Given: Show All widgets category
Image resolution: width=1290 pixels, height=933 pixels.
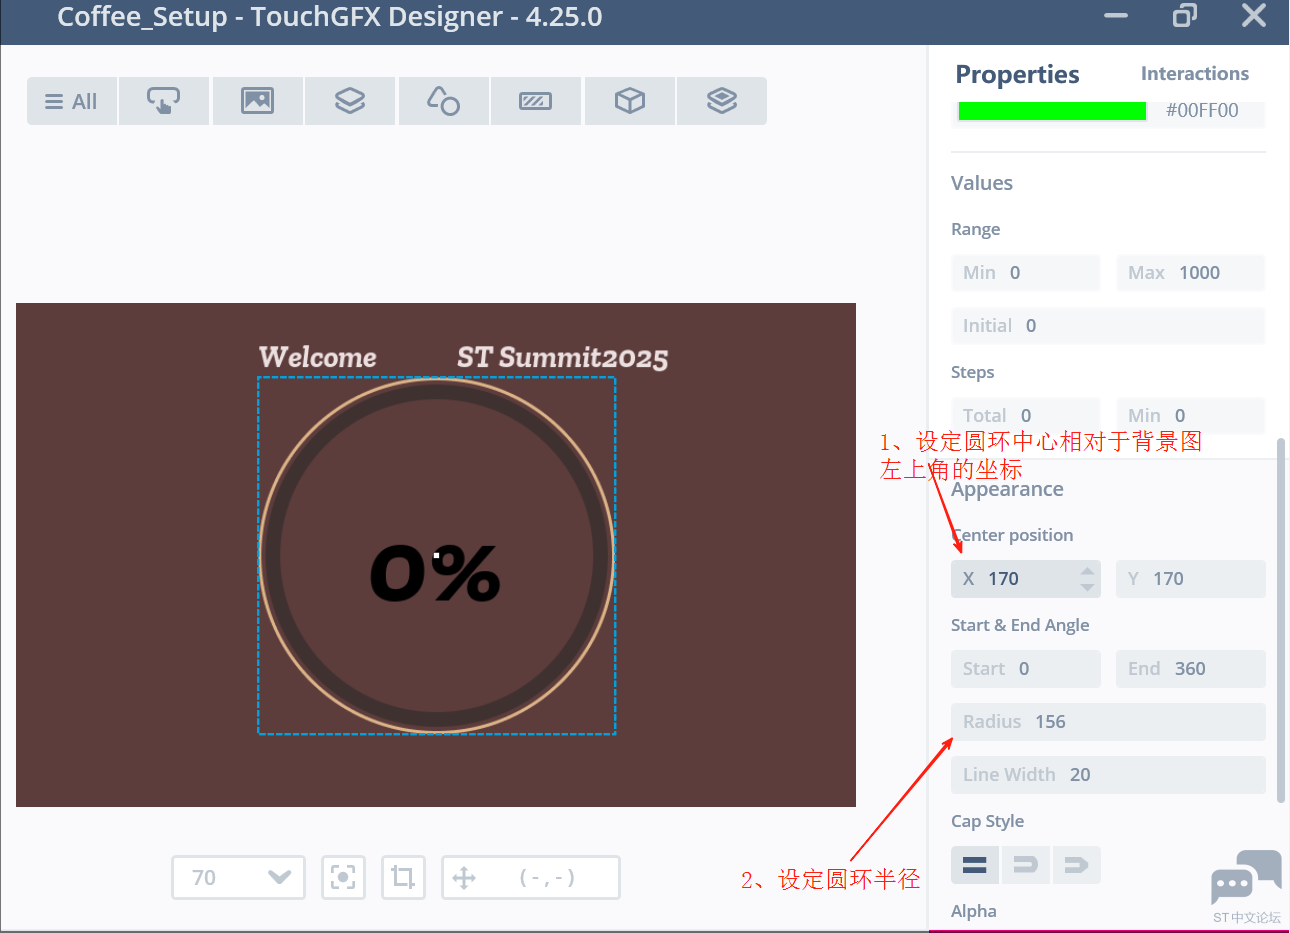Looking at the screenshot, I should (x=72, y=101).
